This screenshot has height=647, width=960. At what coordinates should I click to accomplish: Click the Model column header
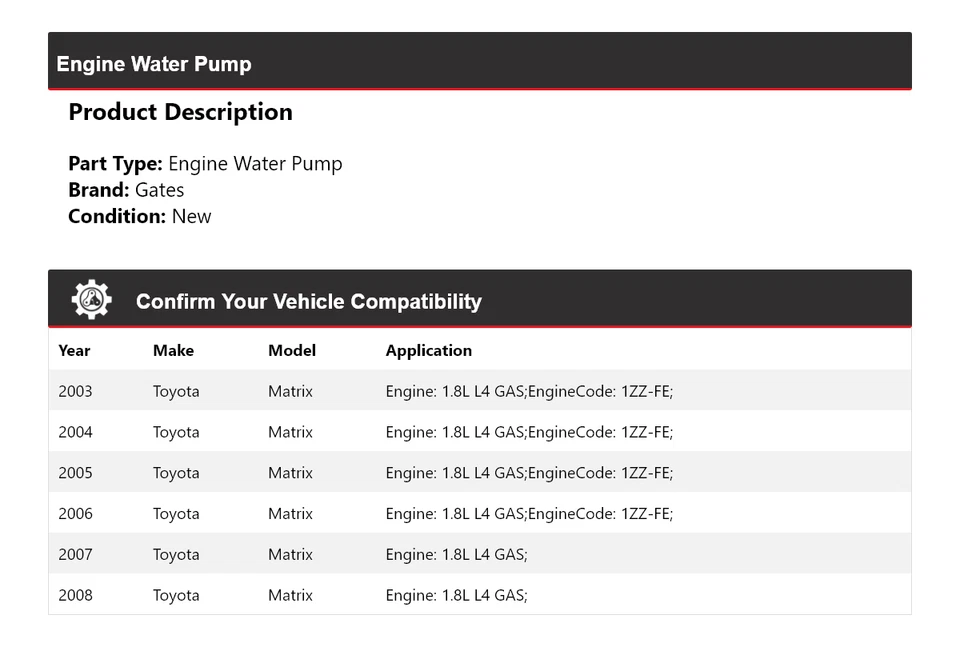pyautogui.click(x=291, y=350)
